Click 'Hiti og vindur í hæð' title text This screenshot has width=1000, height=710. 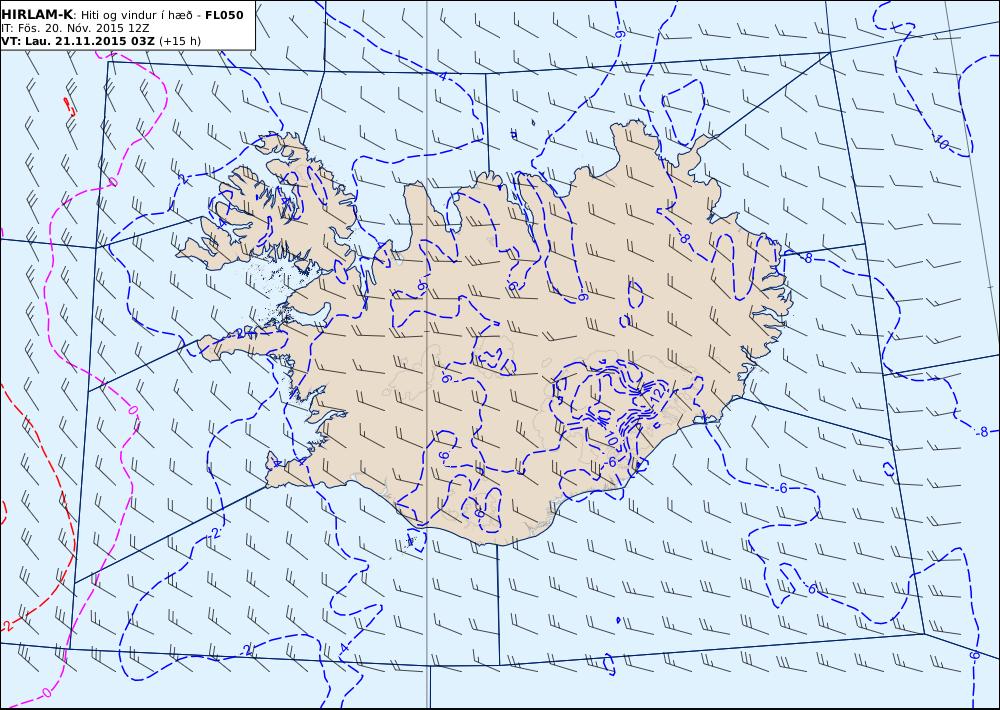[x=135, y=15]
